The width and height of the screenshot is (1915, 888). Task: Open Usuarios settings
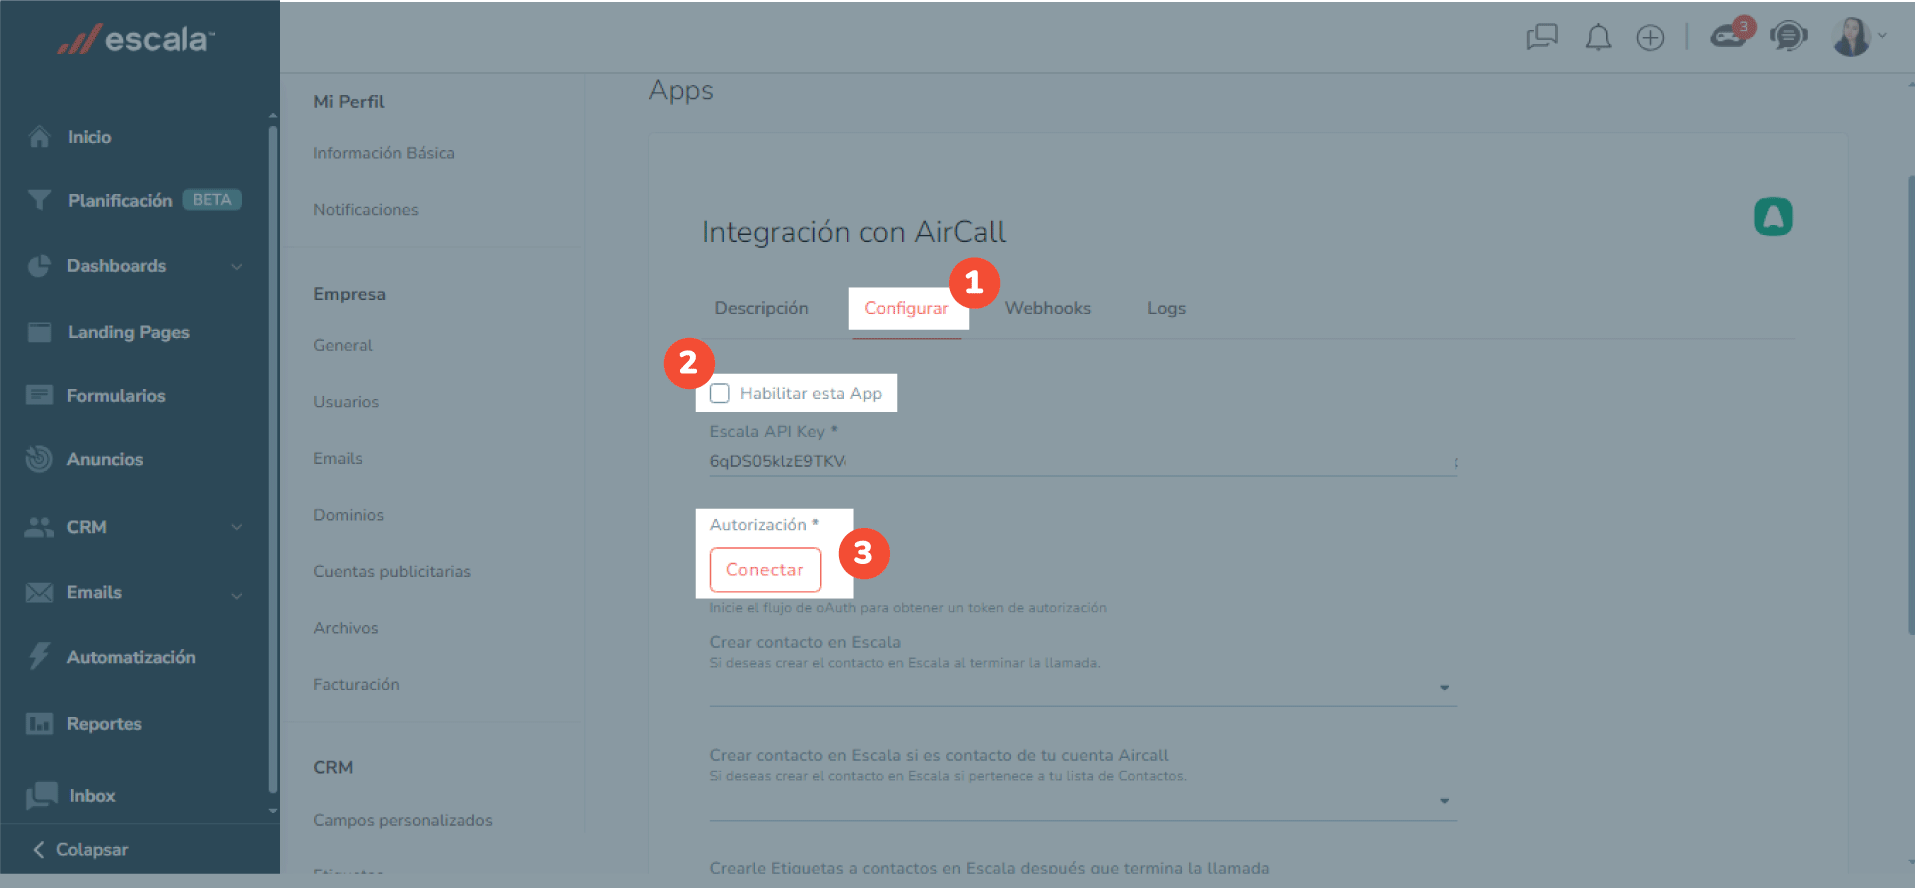point(346,402)
